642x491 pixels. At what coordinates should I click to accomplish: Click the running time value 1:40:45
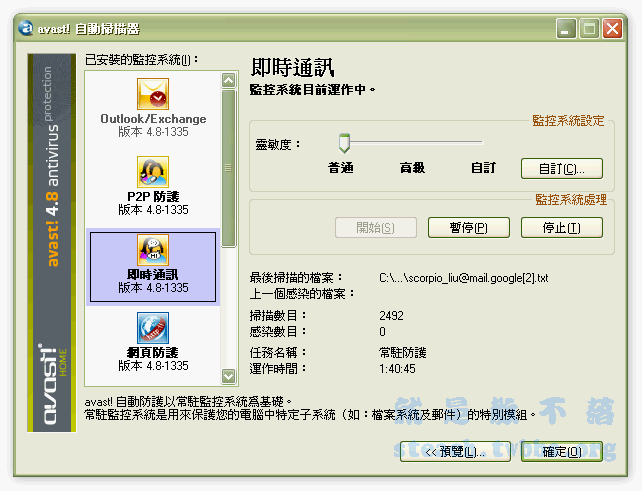pos(397,369)
